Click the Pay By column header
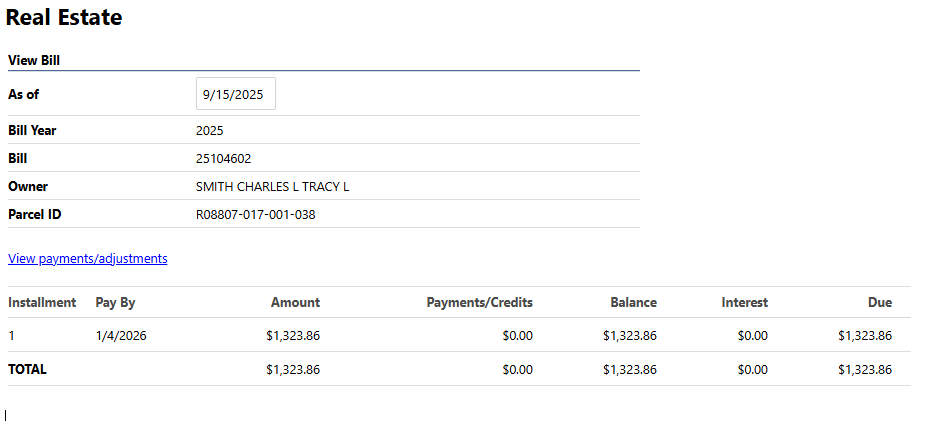 [x=115, y=302]
